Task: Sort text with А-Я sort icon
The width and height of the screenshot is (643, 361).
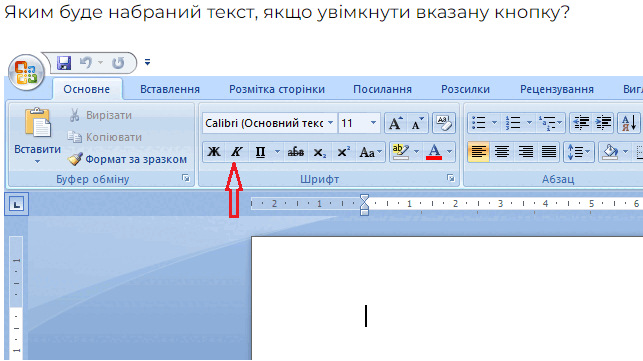Action: point(629,123)
